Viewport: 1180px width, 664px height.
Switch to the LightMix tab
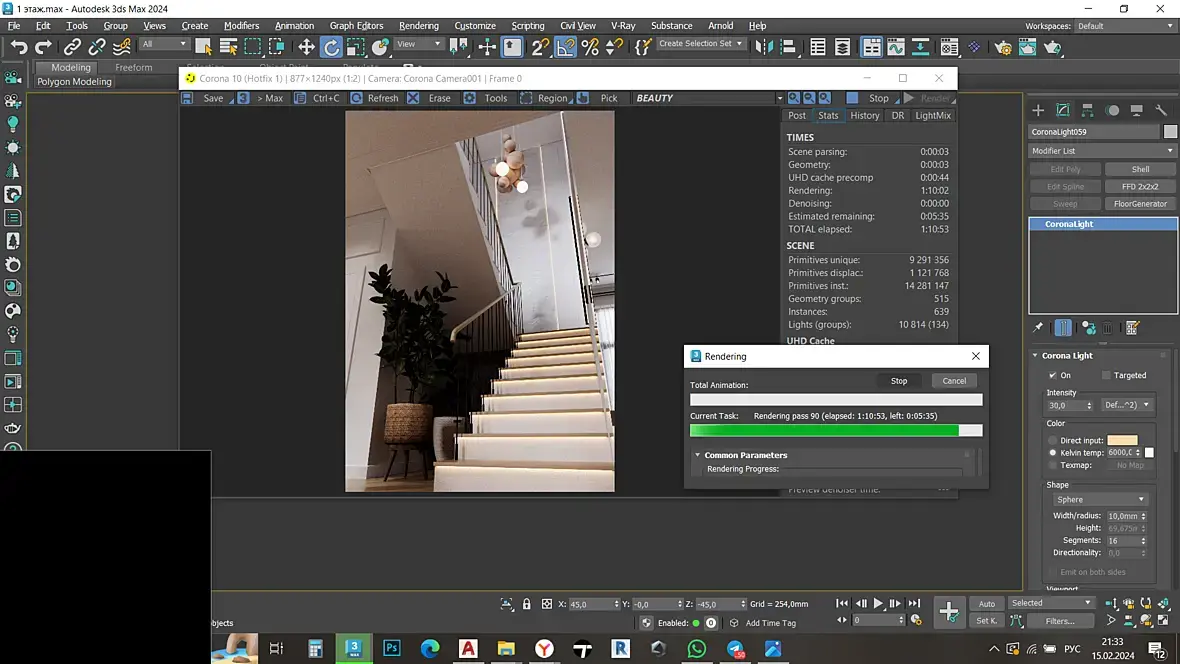coord(933,116)
